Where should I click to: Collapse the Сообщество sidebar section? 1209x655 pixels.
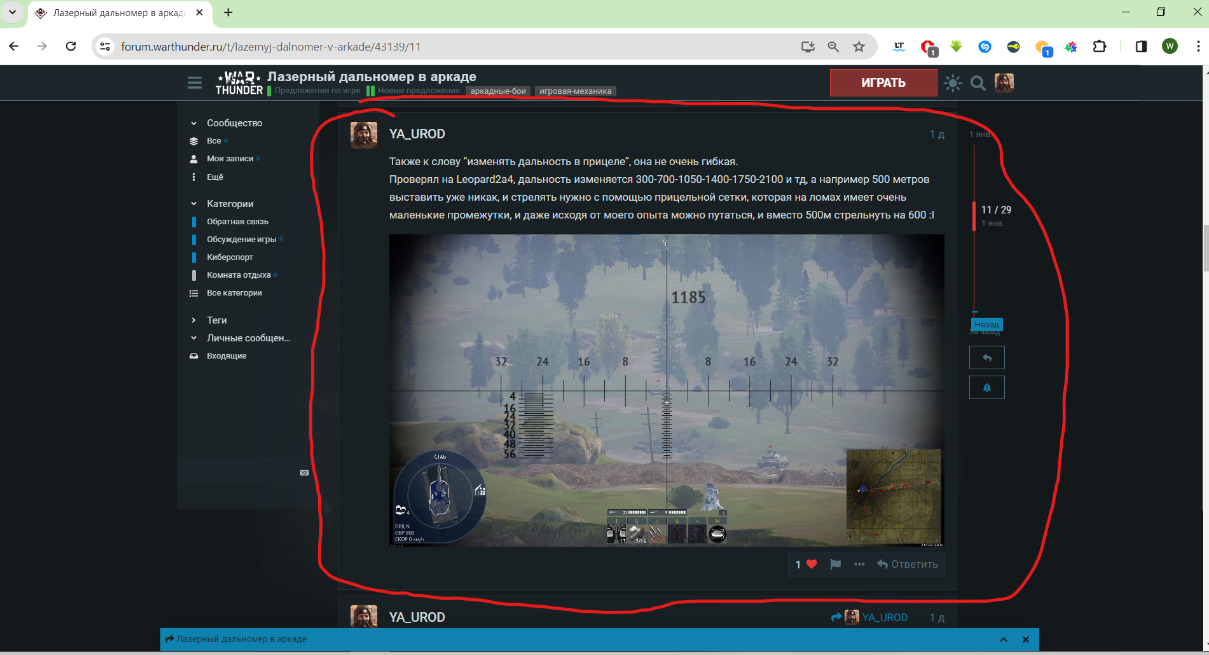click(x=194, y=123)
